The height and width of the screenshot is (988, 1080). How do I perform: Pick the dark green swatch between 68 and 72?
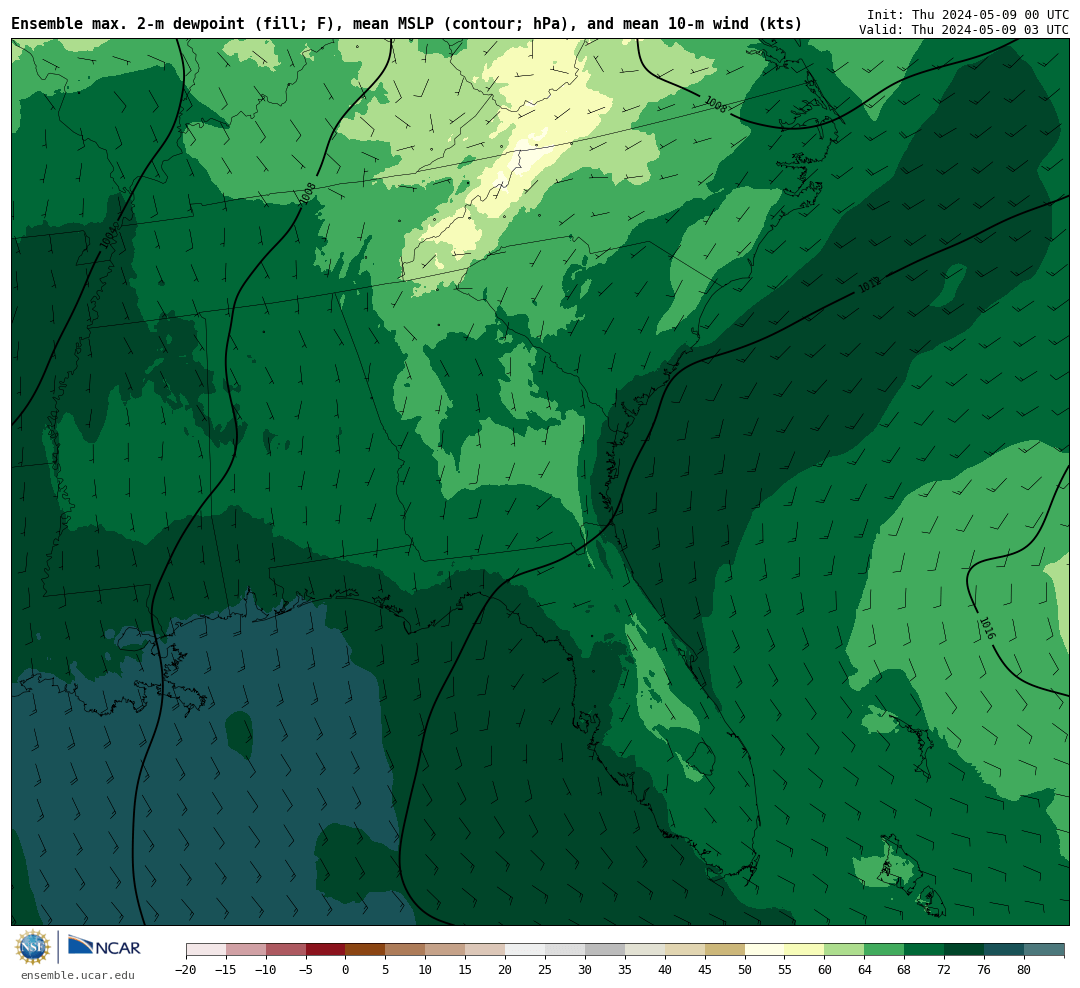[x=925, y=950]
